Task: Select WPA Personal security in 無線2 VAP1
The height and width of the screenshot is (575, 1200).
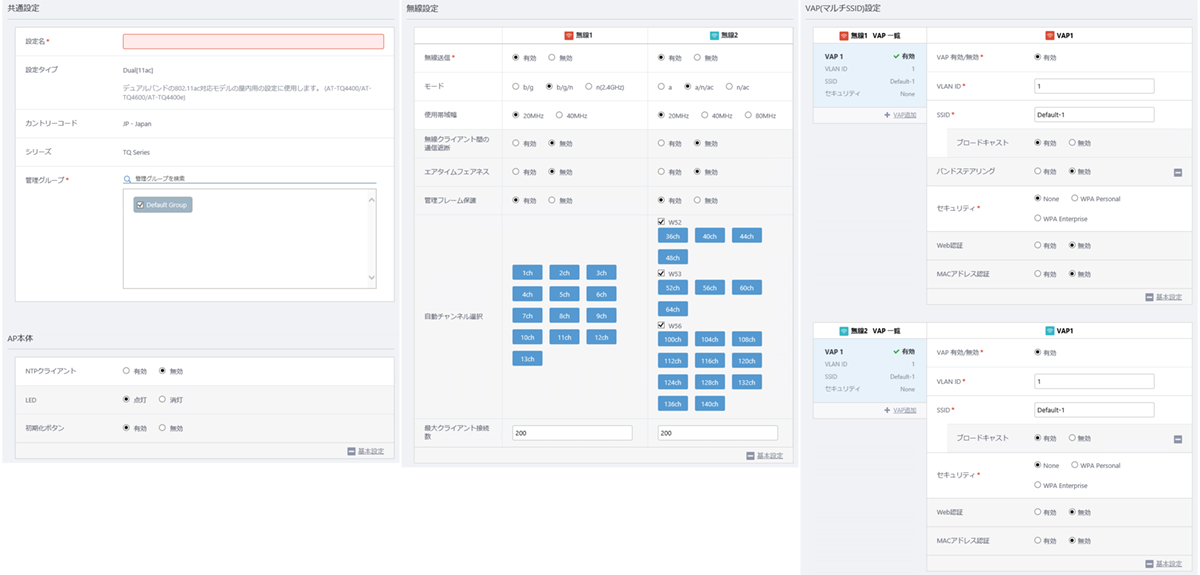Action: (1074, 465)
